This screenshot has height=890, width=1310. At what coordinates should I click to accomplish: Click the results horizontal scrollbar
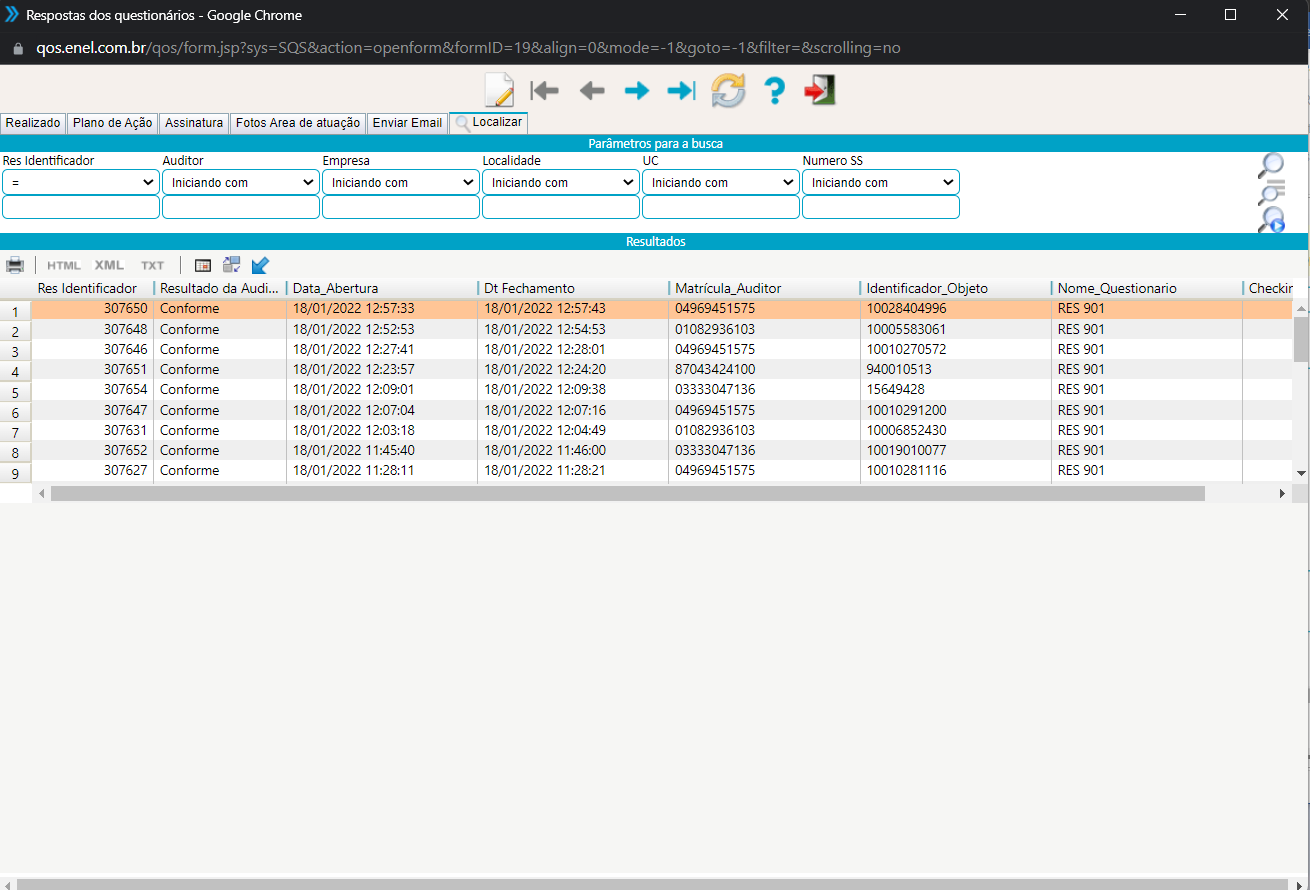[627, 493]
